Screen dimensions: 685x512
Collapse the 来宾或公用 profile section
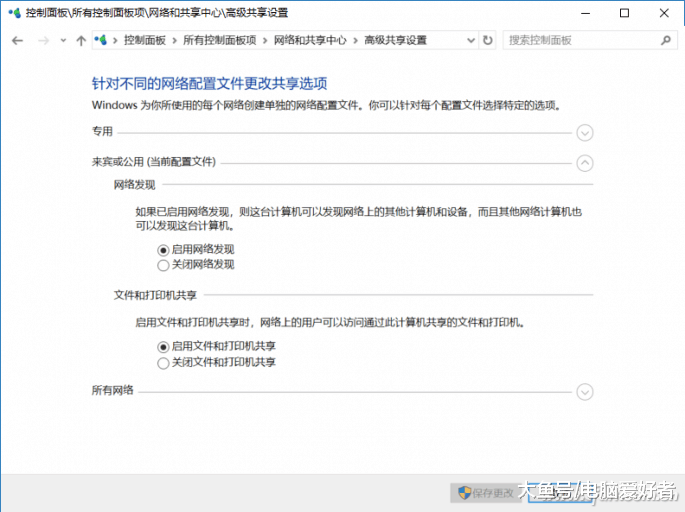(x=585, y=163)
